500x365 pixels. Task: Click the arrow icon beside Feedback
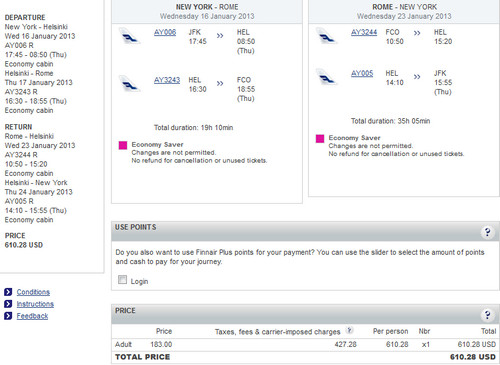tap(8, 316)
